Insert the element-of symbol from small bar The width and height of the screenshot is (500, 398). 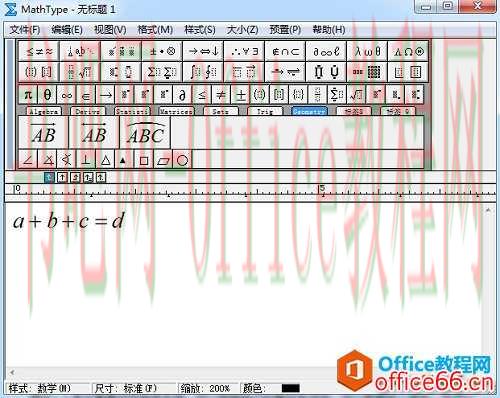tap(86, 95)
